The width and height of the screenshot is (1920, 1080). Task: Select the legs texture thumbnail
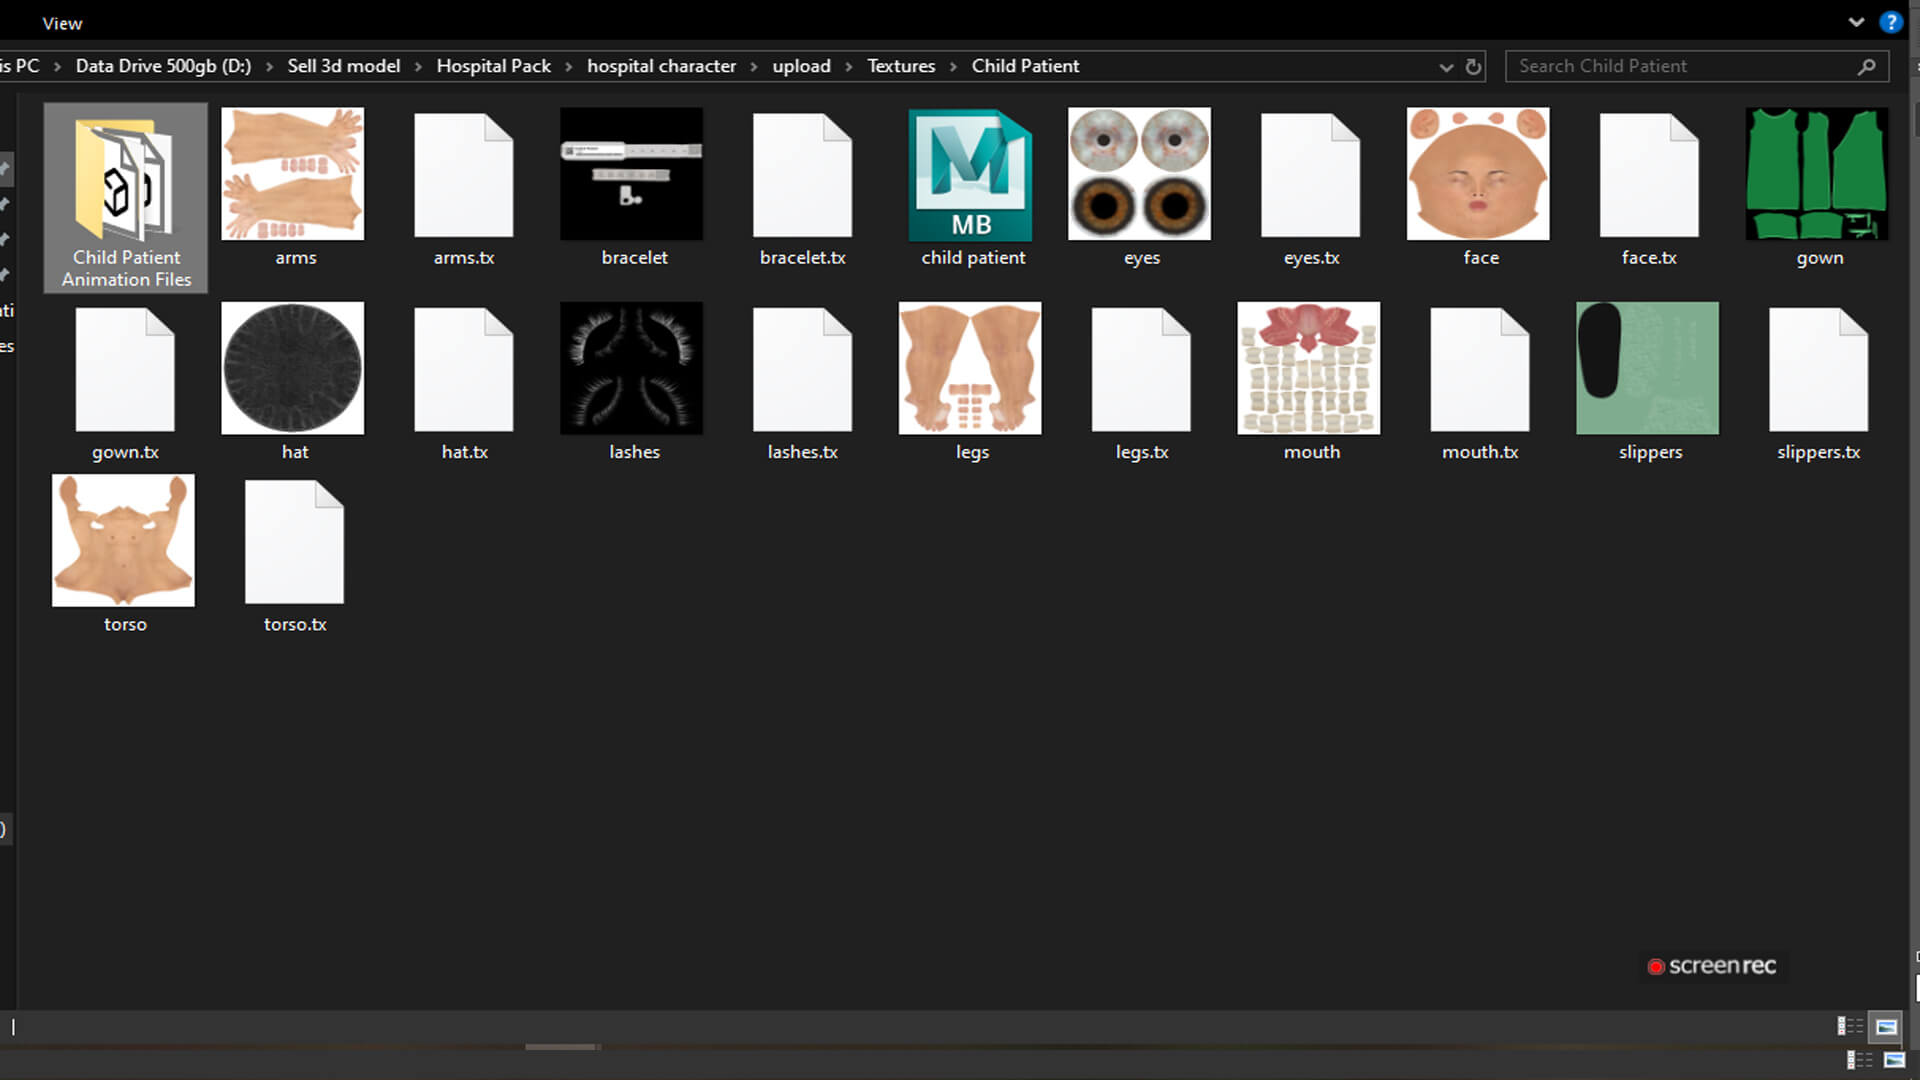tap(970, 368)
